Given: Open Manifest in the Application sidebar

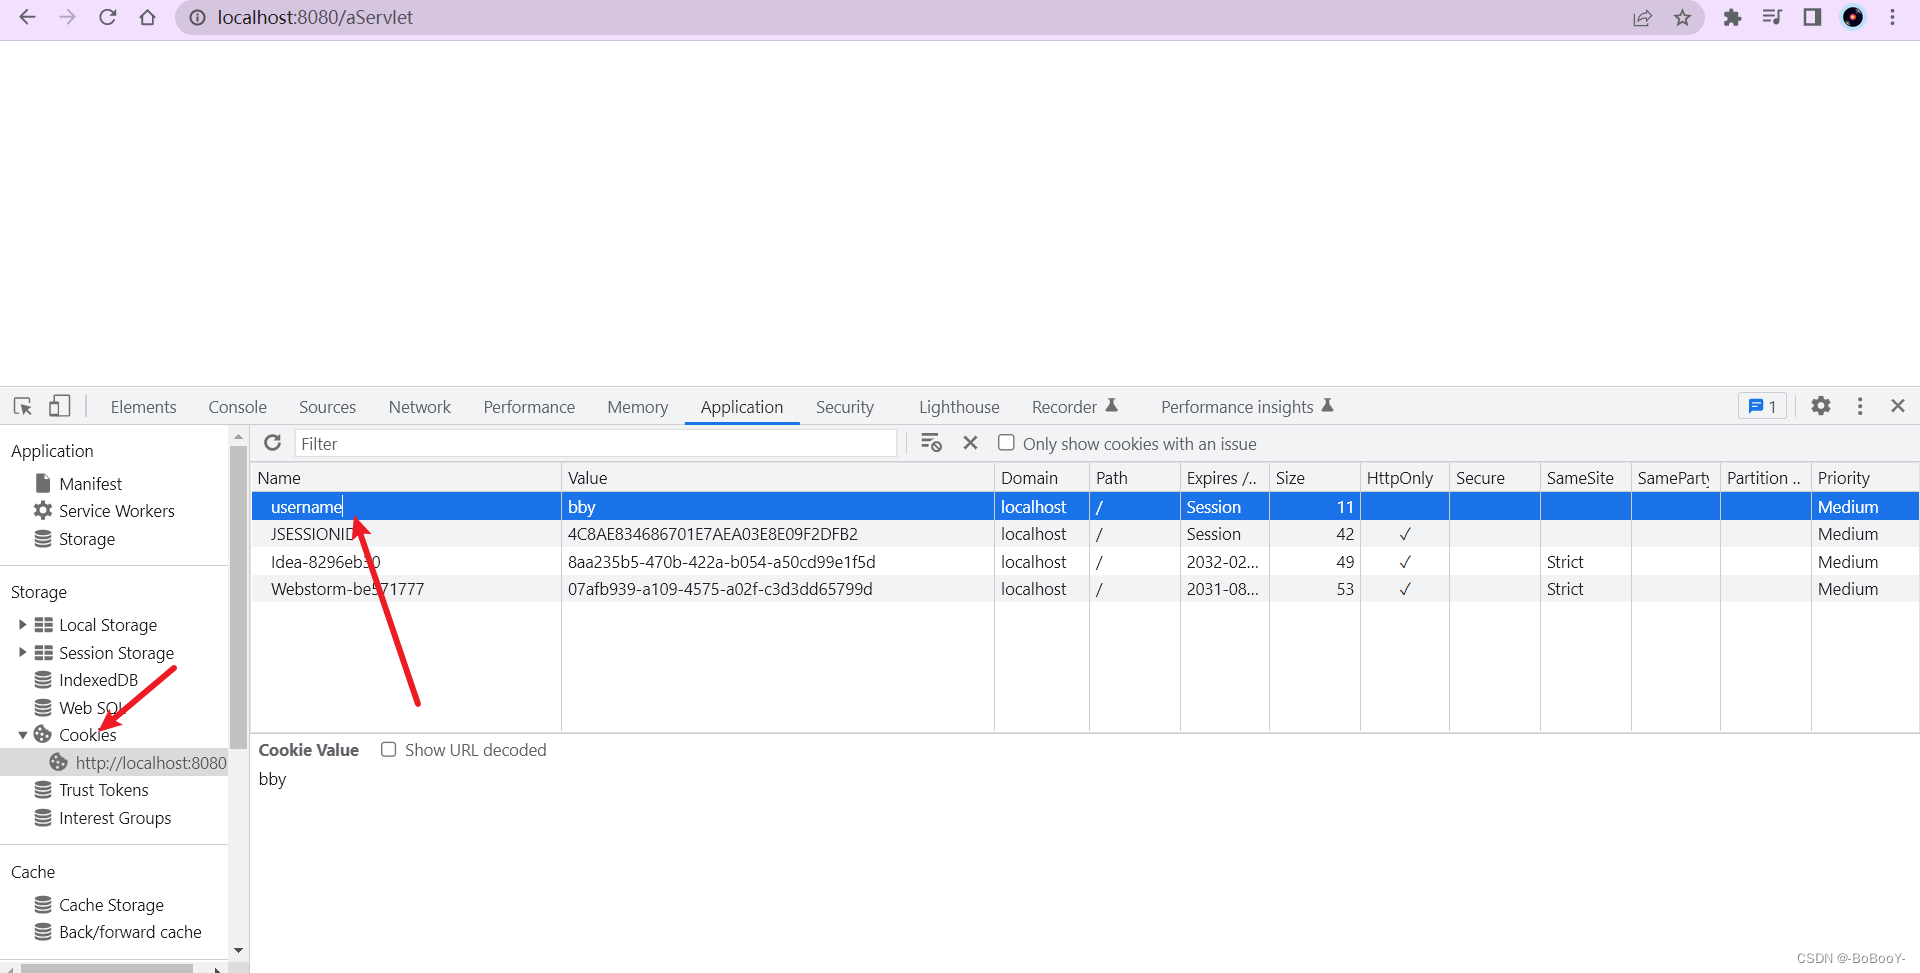Looking at the screenshot, I should tap(90, 483).
